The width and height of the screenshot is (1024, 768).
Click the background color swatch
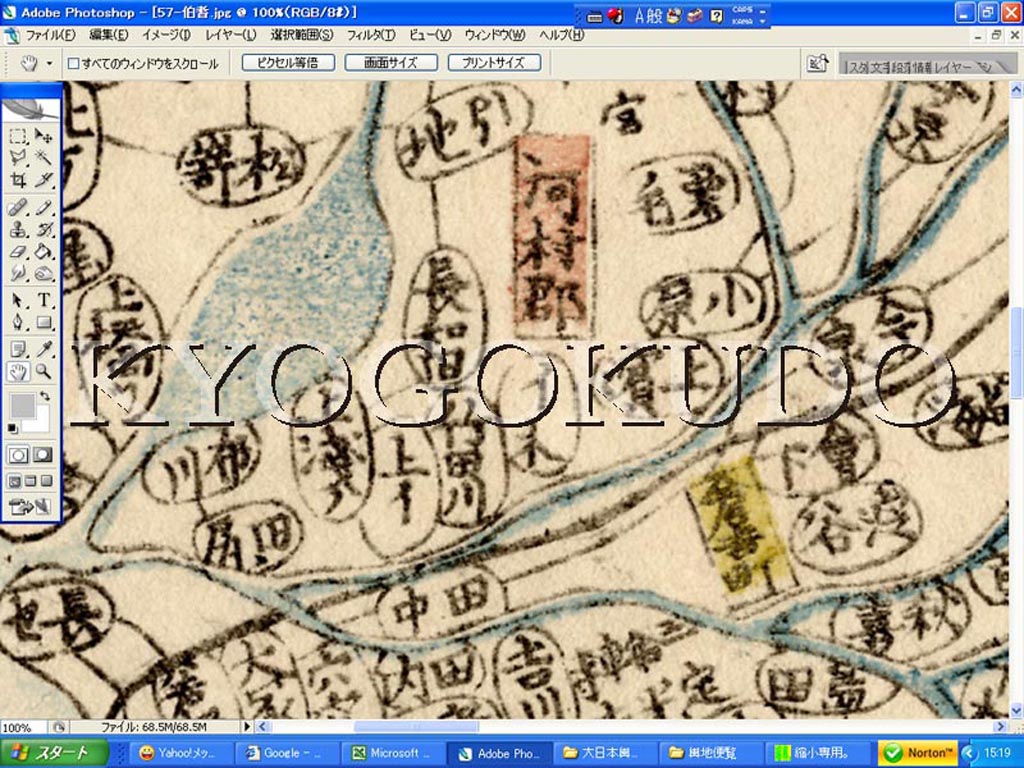[x=40, y=424]
